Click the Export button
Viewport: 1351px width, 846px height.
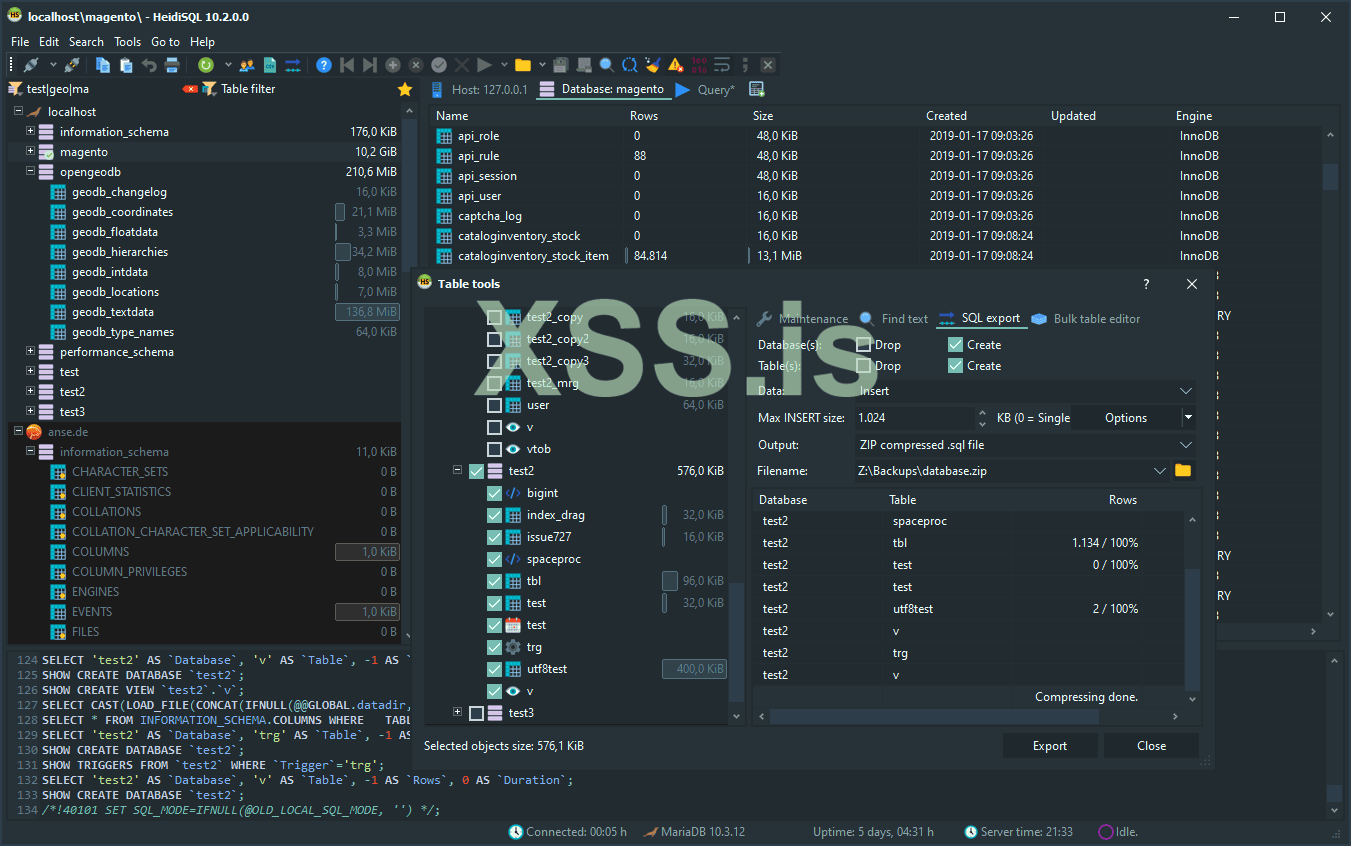click(x=1049, y=746)
